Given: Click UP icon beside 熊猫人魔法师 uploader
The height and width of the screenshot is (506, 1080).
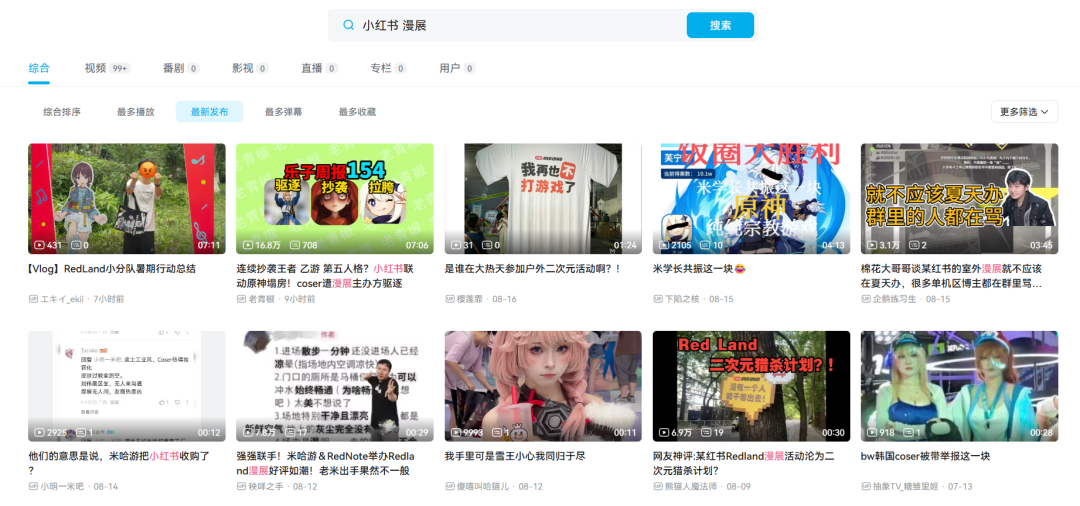Looking at the screenshot, I should (658, 487).
